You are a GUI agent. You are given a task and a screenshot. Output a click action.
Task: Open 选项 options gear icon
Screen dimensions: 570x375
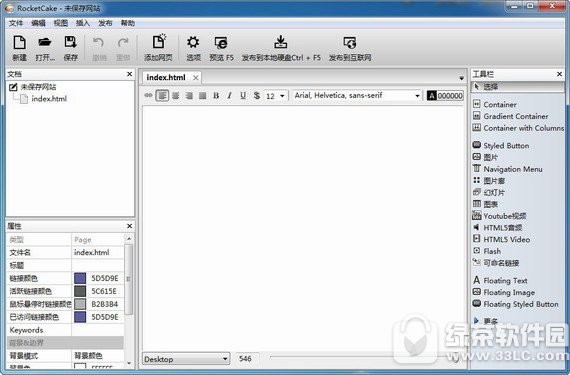[x=193, y=43]
